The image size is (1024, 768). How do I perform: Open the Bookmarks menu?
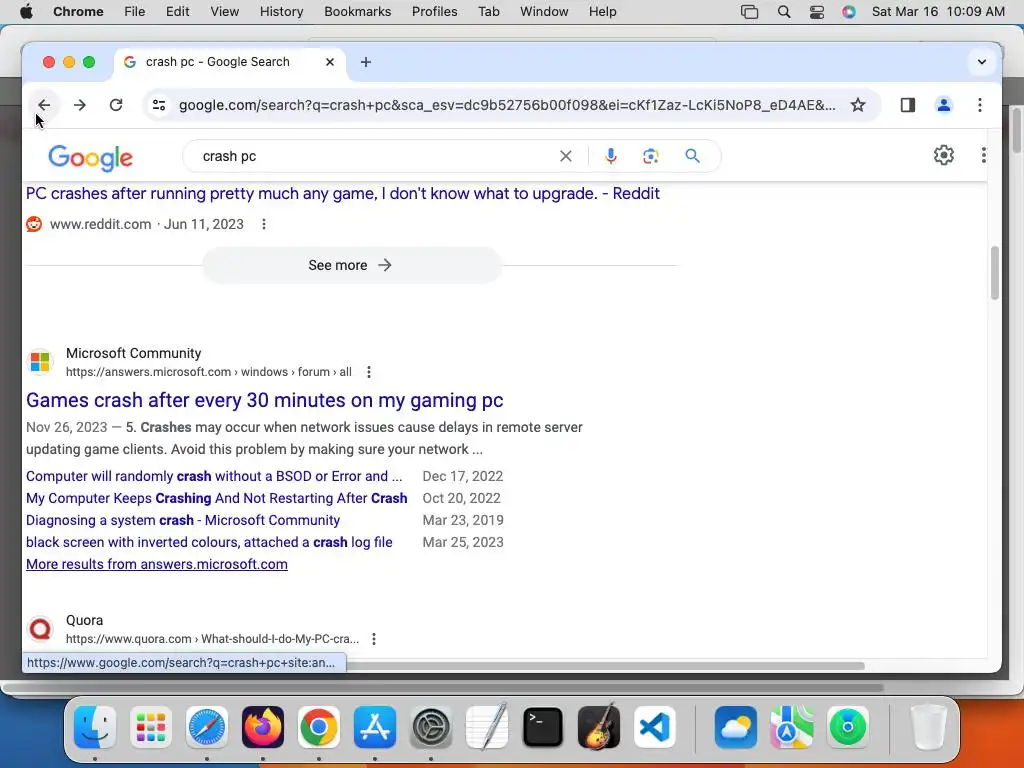tap(357, 12)
